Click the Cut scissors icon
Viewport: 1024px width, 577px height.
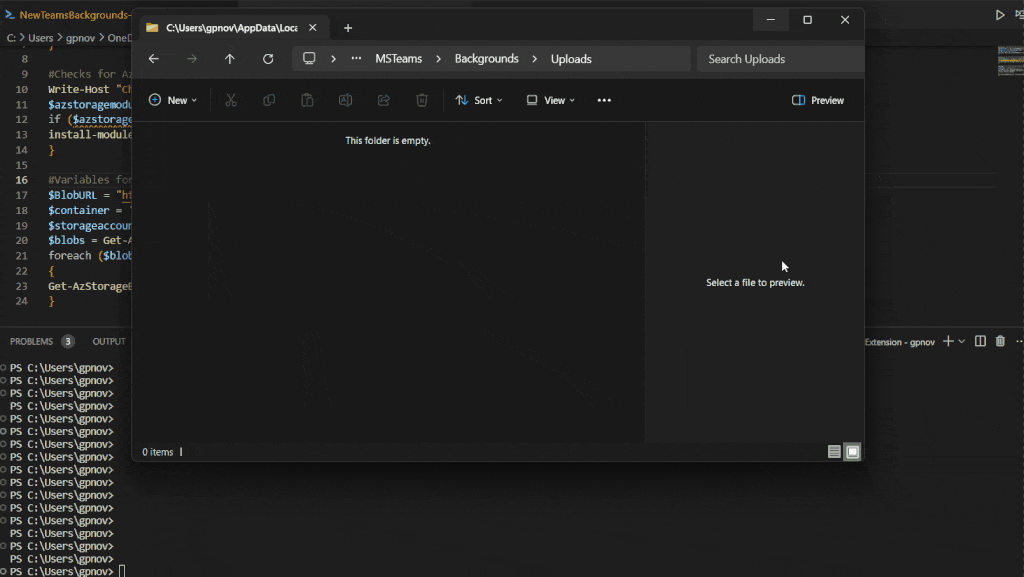pos(231,100)
